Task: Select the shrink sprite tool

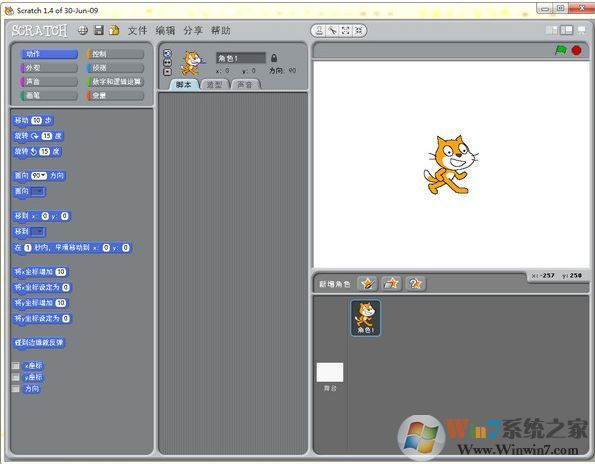Action: tap(358, 31)
